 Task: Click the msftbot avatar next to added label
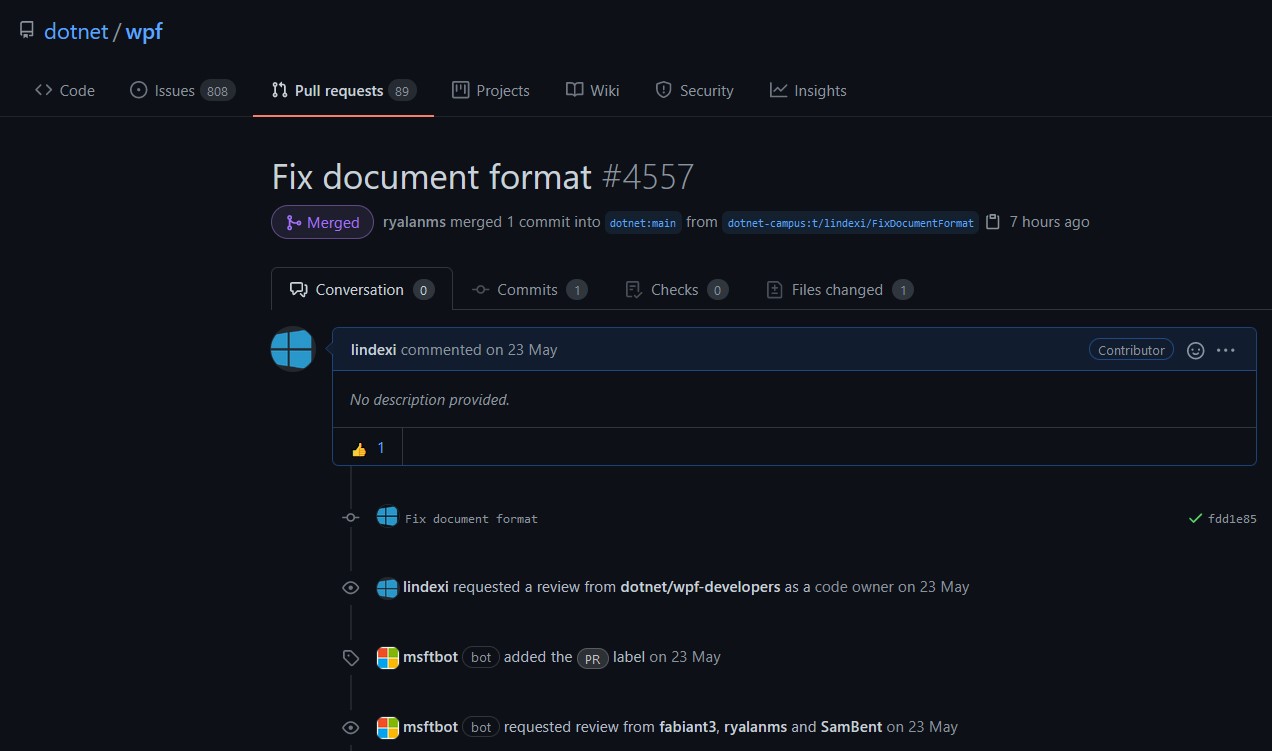point(387,658)
